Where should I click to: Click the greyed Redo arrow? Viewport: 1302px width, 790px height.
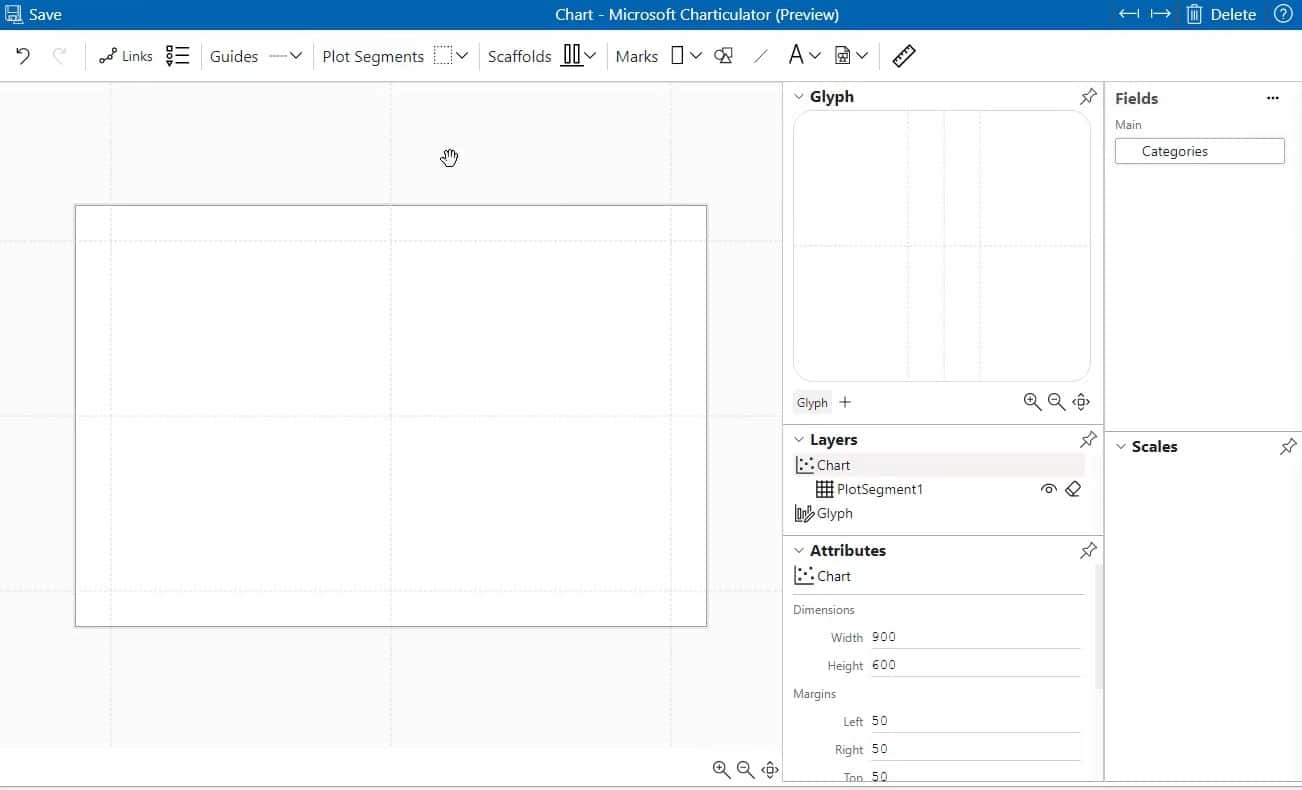click(59, 56)
